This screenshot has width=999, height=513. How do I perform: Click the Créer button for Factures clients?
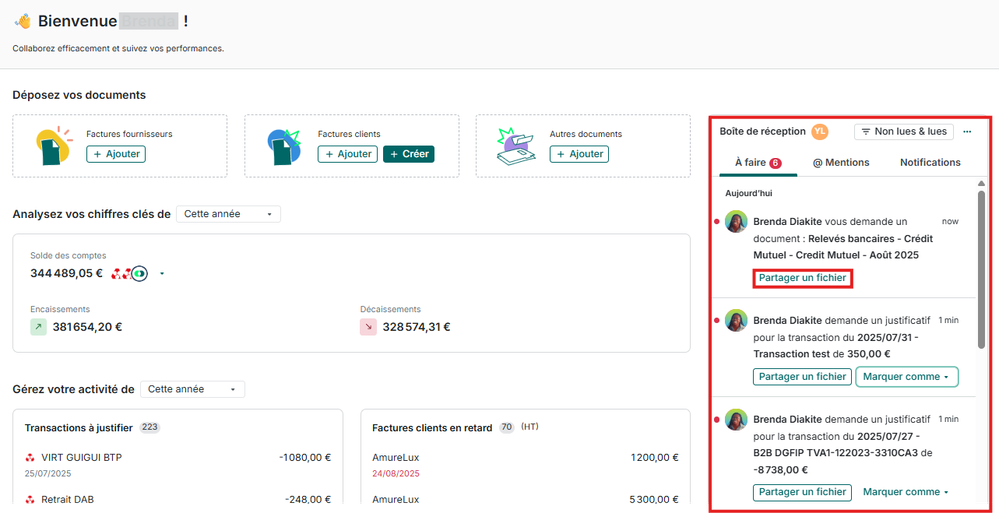tap(408, 154)
